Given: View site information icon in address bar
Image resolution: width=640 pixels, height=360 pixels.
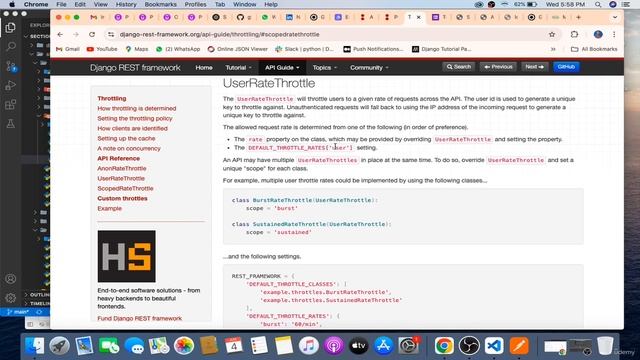Looking at the screenshot, I should 111,35.
